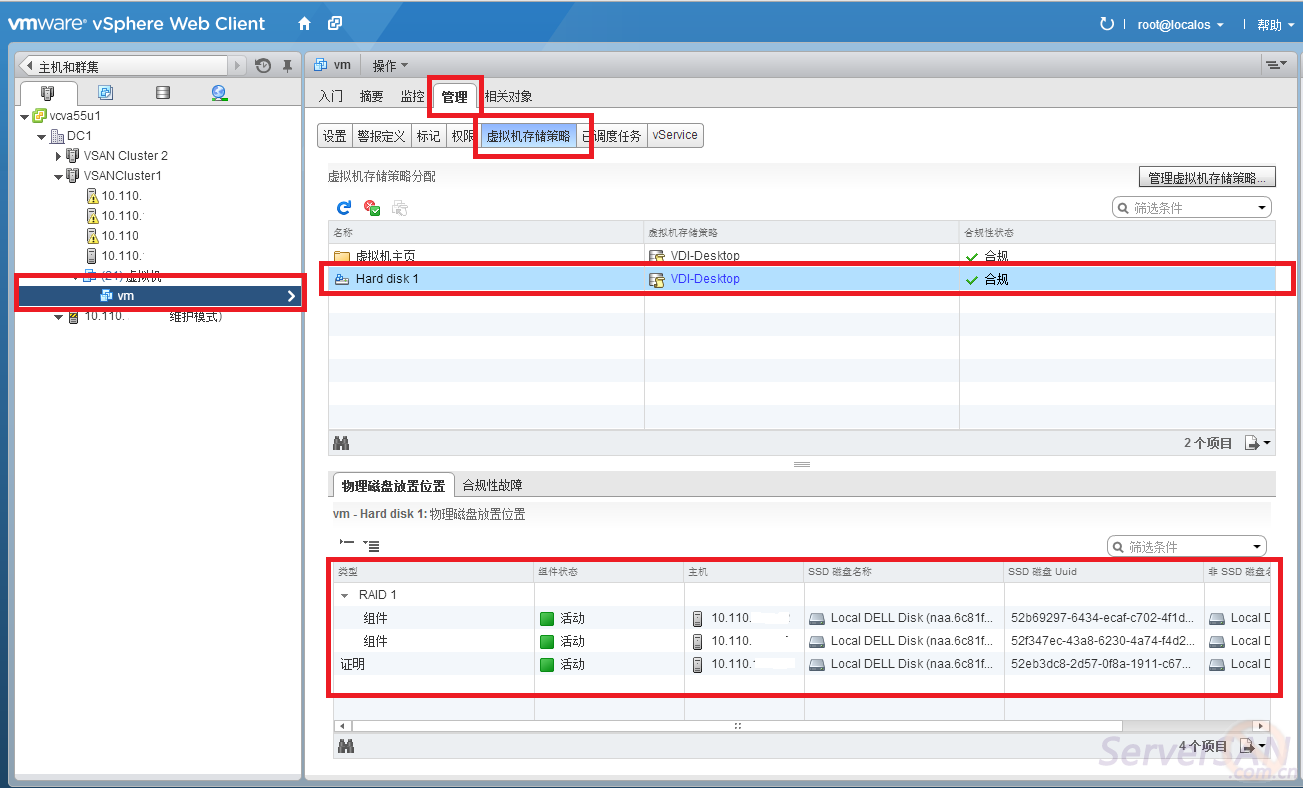The width and height of the screenshot is (1303, 788).
Task: Click the horizontal scrollbar in placement table
Action: click(737, 726)
